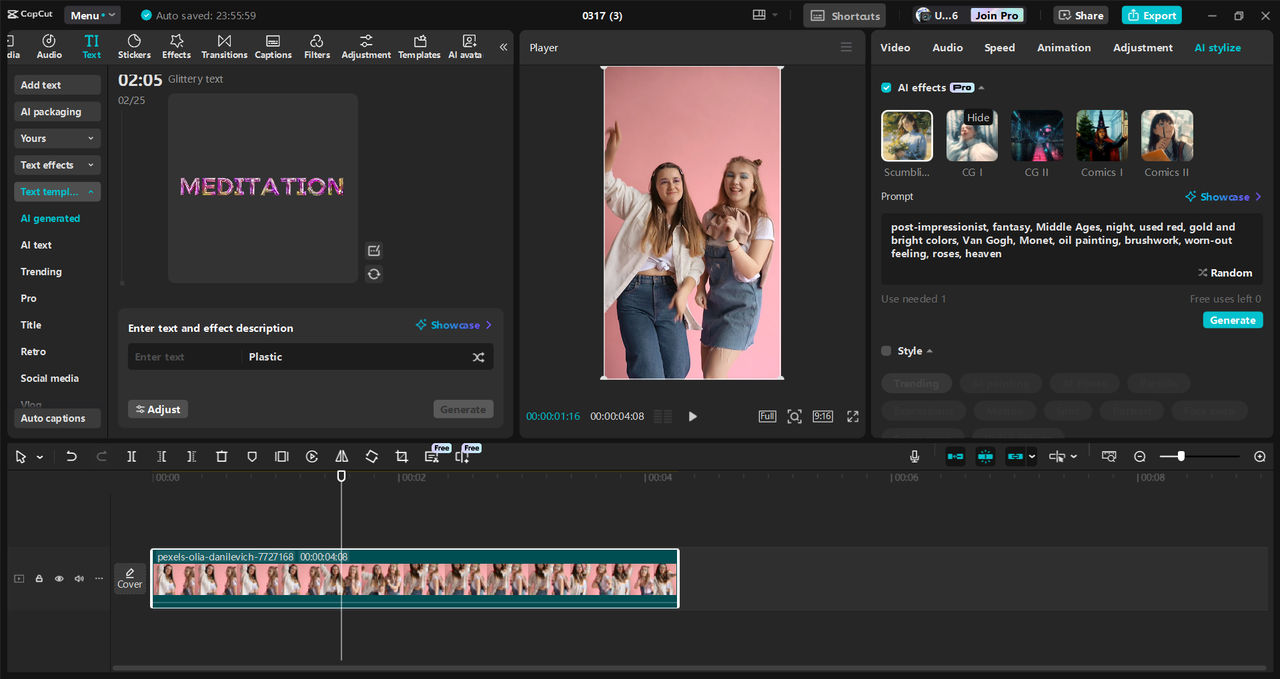
Task: Enter fullscreen preview in the player
Action: [x=853, y=416]
